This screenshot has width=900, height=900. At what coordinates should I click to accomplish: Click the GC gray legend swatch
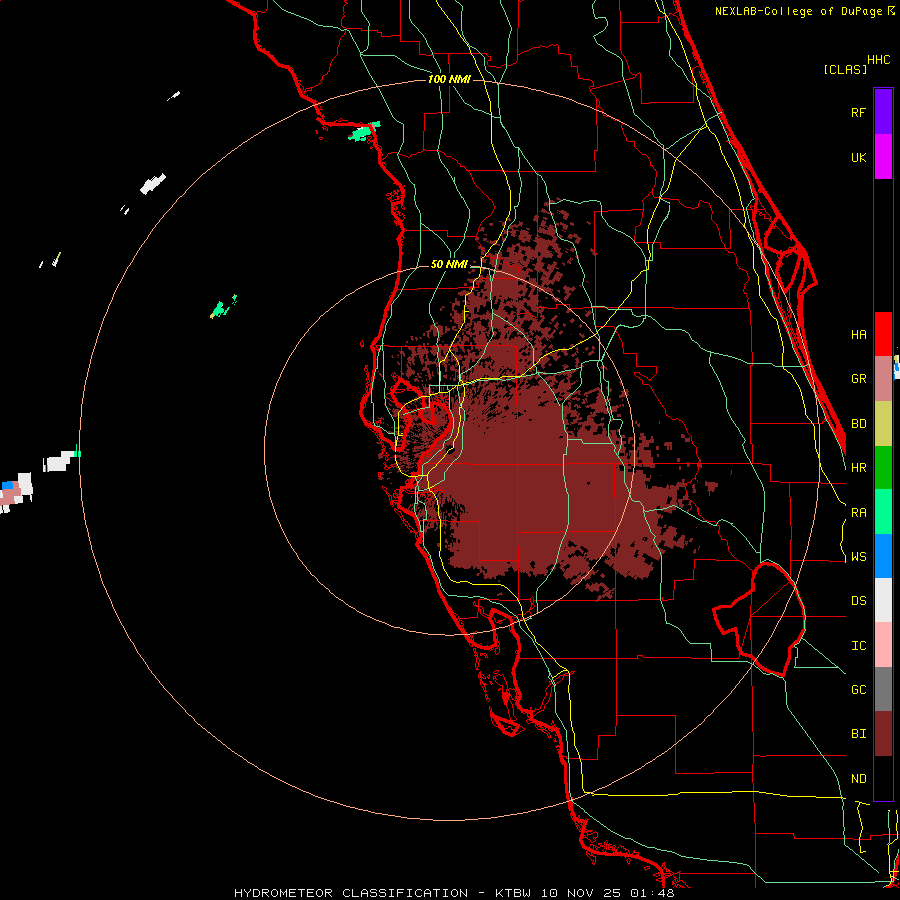tap(883, 689)
